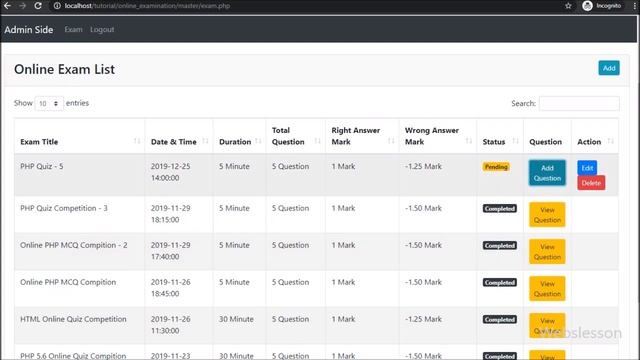Click the browser address bar URL
This screenshot has height=360, width=640.
[x=147, y=6]
